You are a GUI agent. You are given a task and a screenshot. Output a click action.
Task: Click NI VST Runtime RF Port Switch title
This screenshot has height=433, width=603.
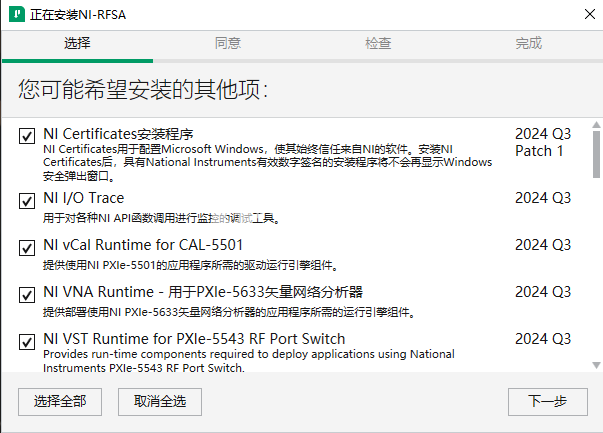tap(194, 339)
